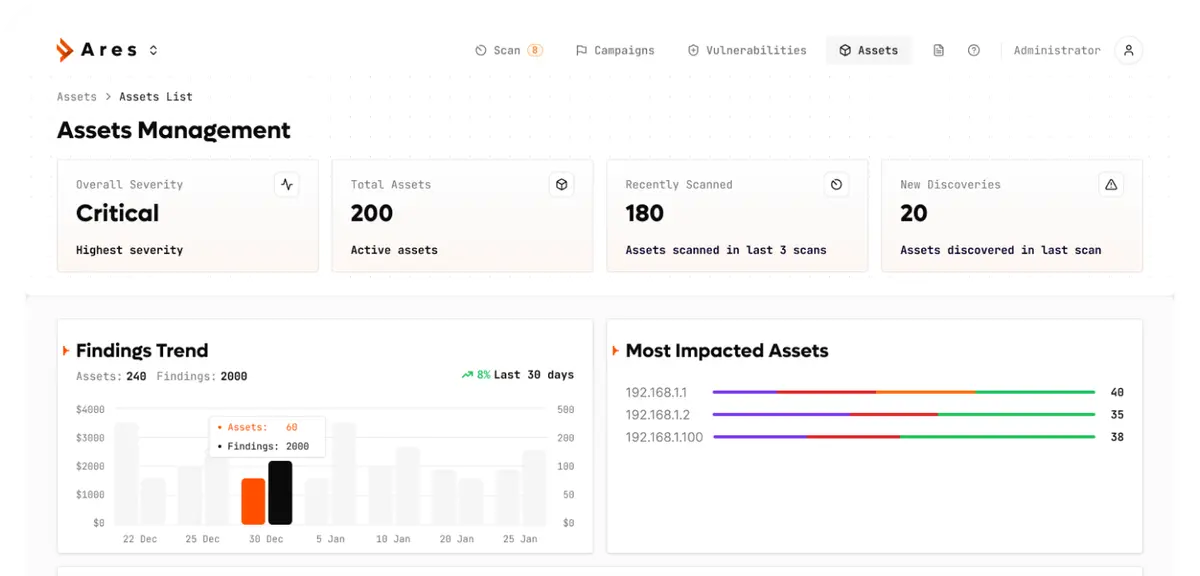The height and width of the screenshot is (576, 1200).
Task: Open the Scan section with 8 notifications
Action: click(505, 50)
